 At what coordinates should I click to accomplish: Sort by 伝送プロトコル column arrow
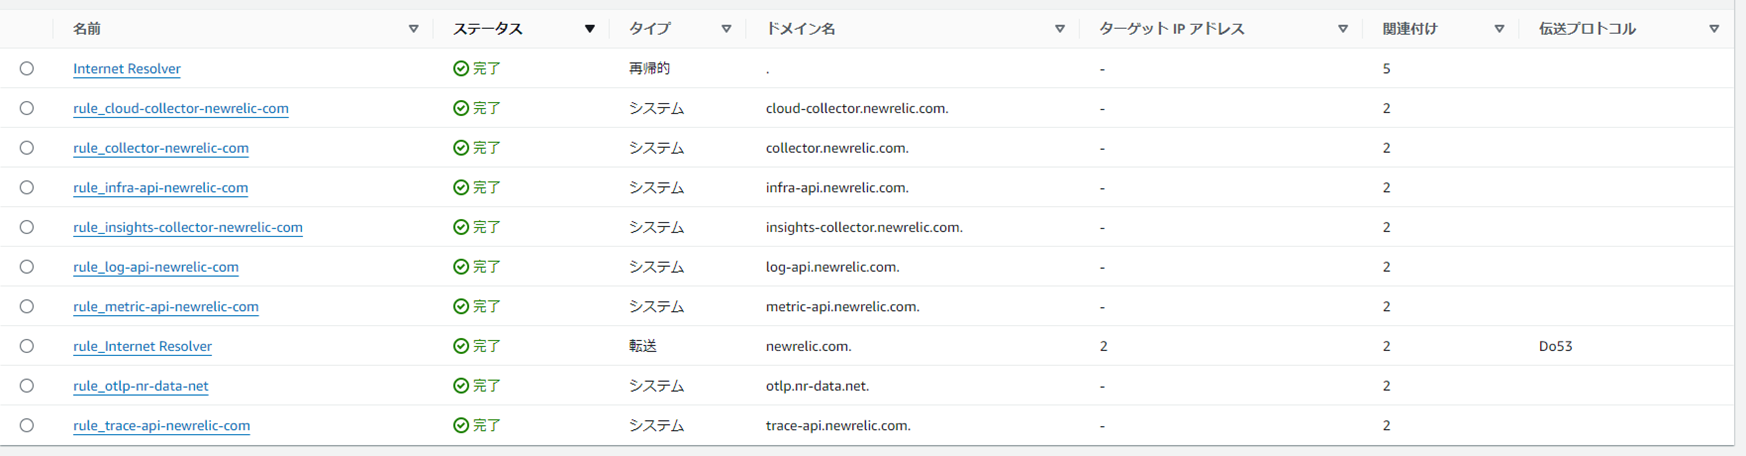[1714, 29]
